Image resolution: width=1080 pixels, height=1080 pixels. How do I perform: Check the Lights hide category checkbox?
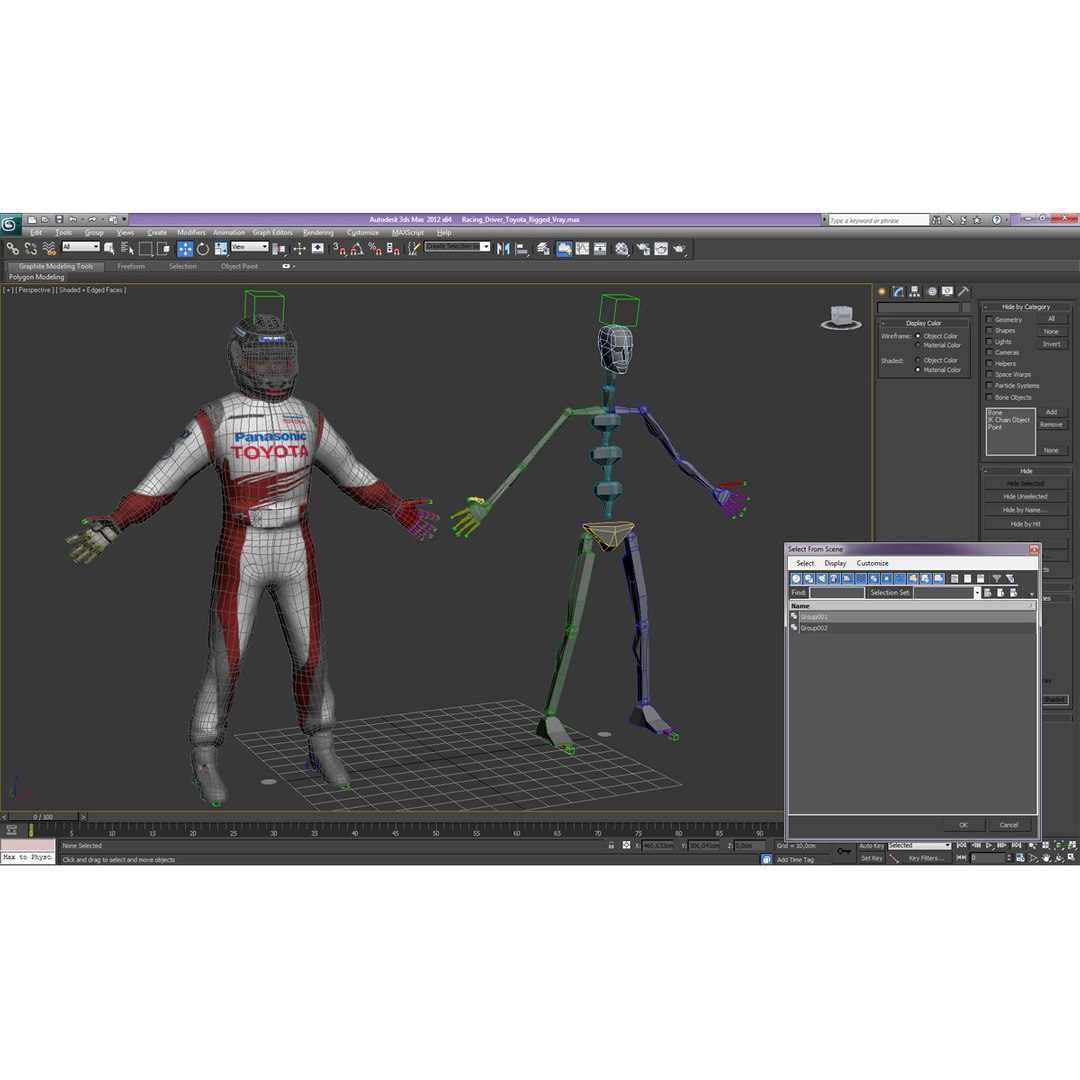tap(989, 342)
